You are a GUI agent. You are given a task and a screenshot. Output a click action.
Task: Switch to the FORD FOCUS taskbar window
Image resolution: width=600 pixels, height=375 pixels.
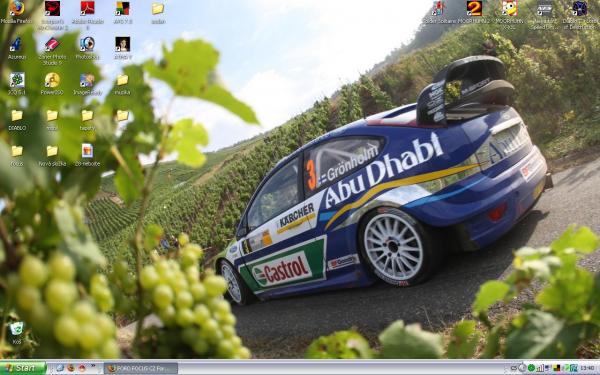[141, 368]
